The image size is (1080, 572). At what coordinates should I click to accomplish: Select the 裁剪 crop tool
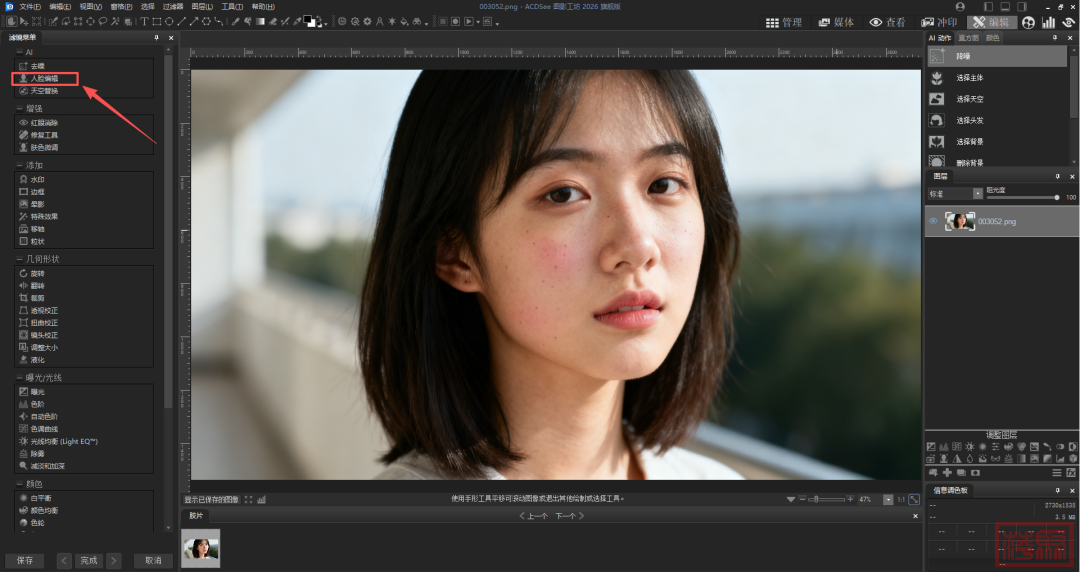click(x=37, y=298)
